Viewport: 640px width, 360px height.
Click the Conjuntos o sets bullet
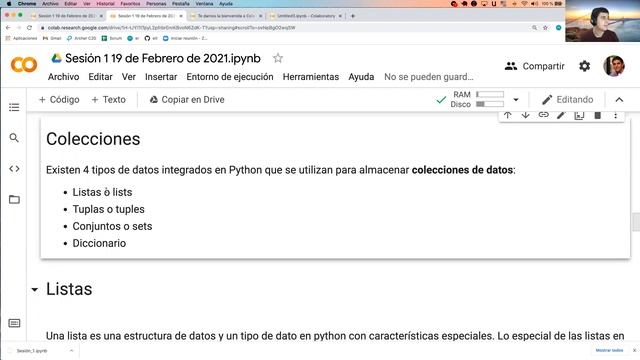(112, 226)
